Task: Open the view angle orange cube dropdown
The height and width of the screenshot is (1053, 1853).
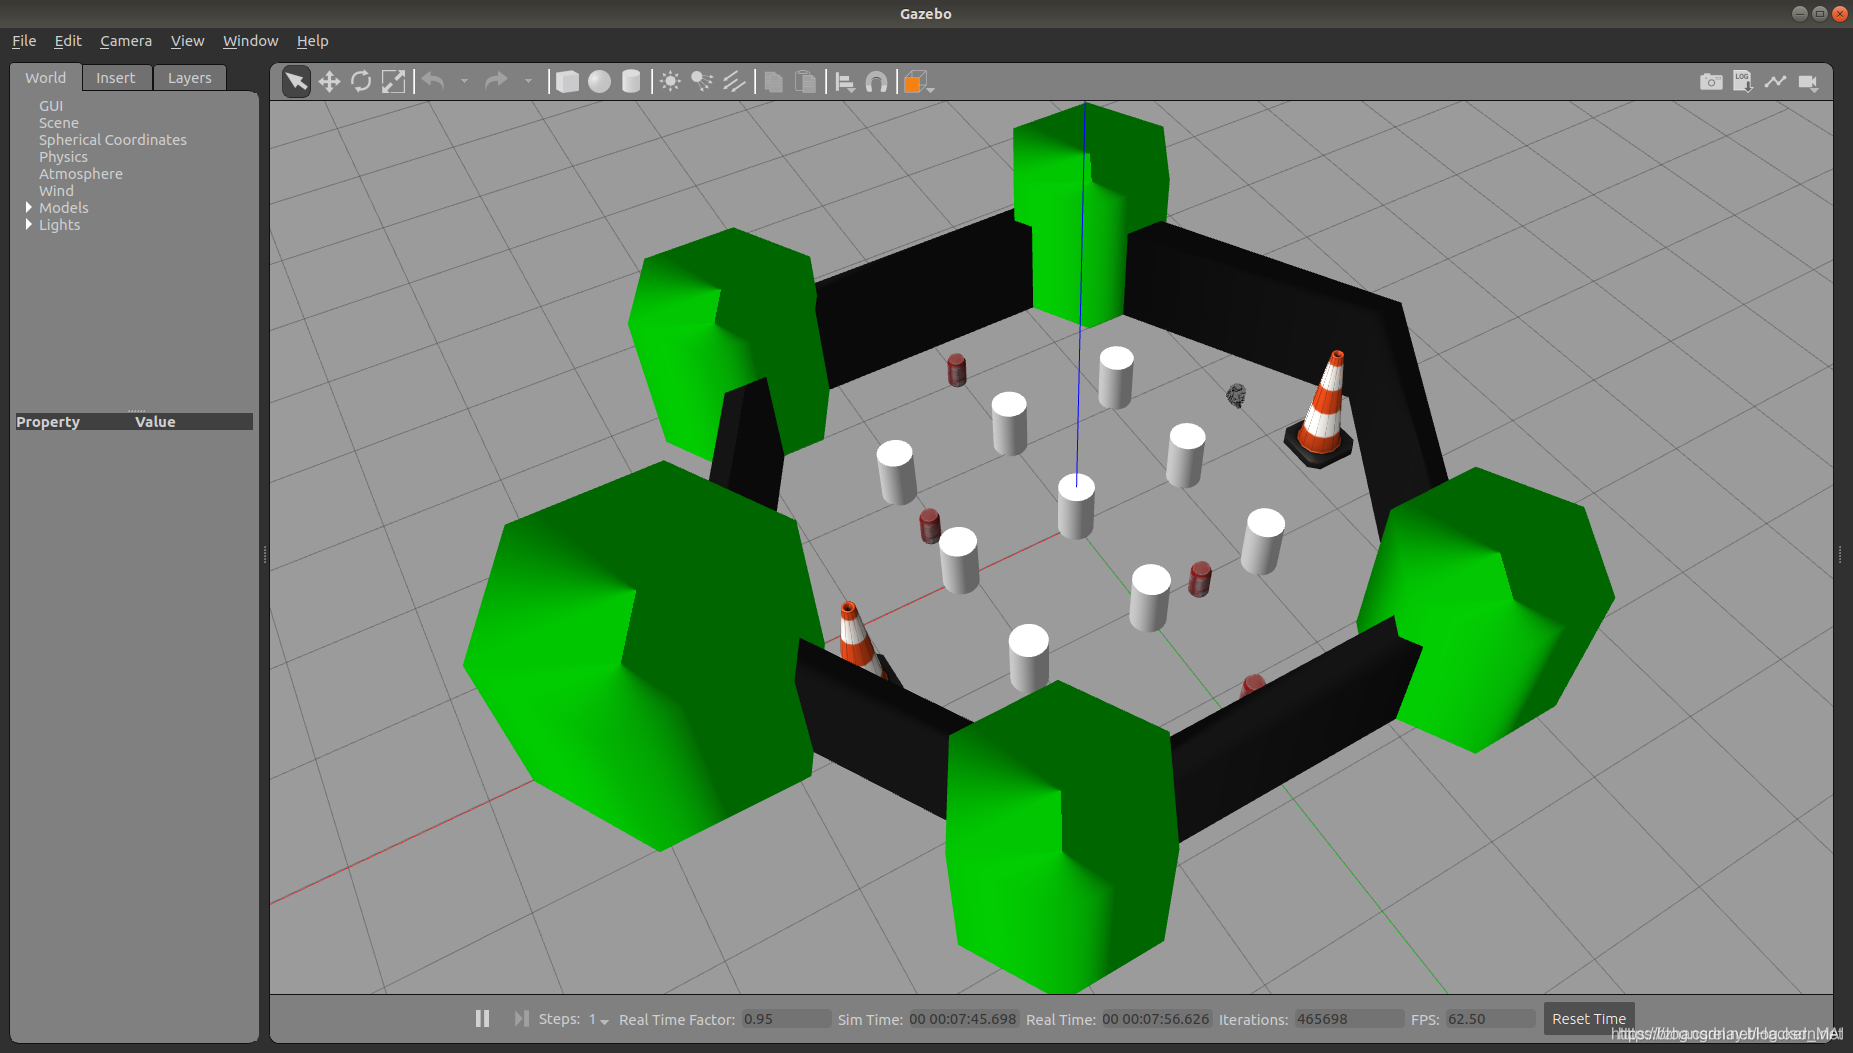Action: click(918, 82)
